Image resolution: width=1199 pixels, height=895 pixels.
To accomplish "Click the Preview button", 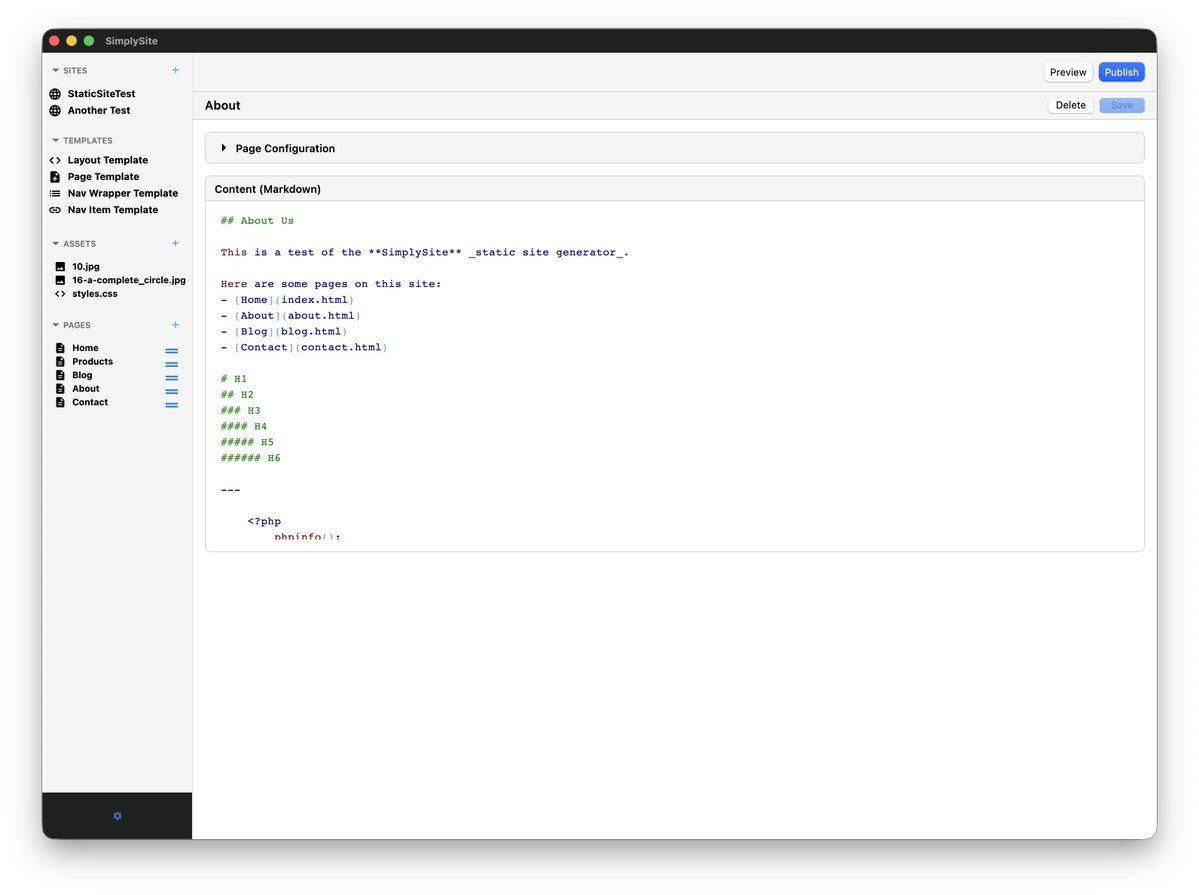I will click(1067, 73).
